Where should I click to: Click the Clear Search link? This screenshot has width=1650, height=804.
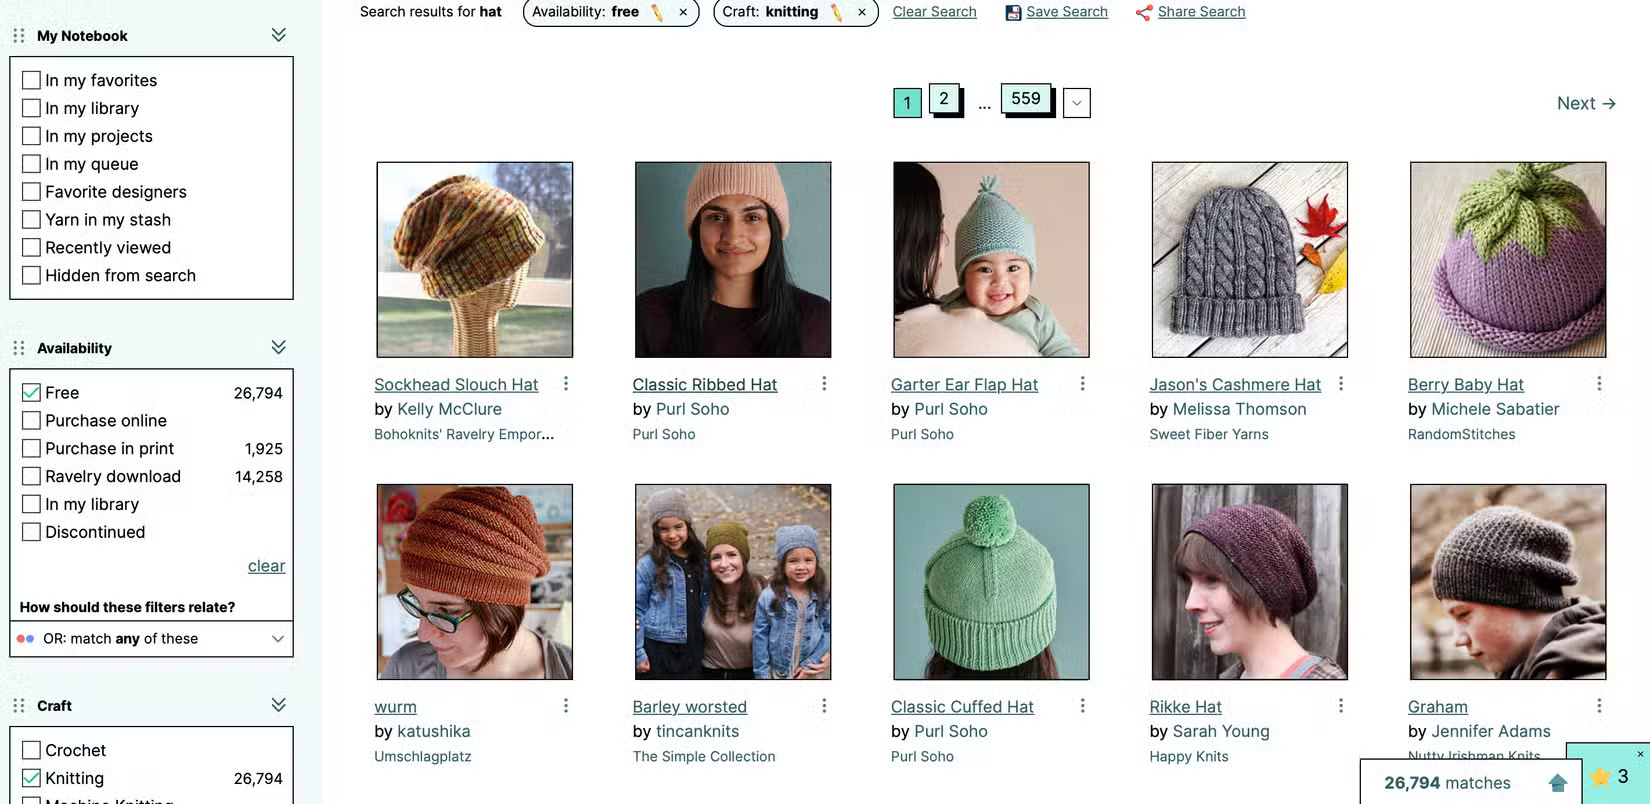click(x=934, y=12)
